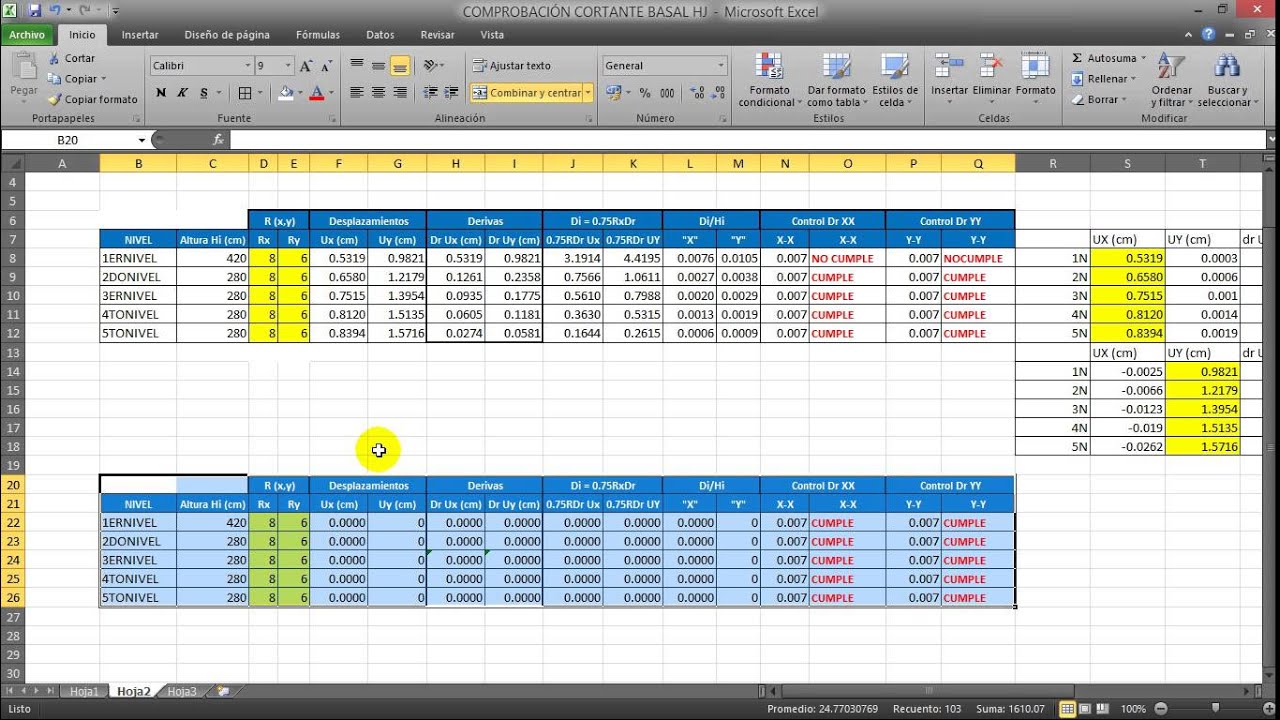This screenshot has height=720, width=1280.
Task: Apply percent style format
Action: pyautogui.click(x=644, y=93)
